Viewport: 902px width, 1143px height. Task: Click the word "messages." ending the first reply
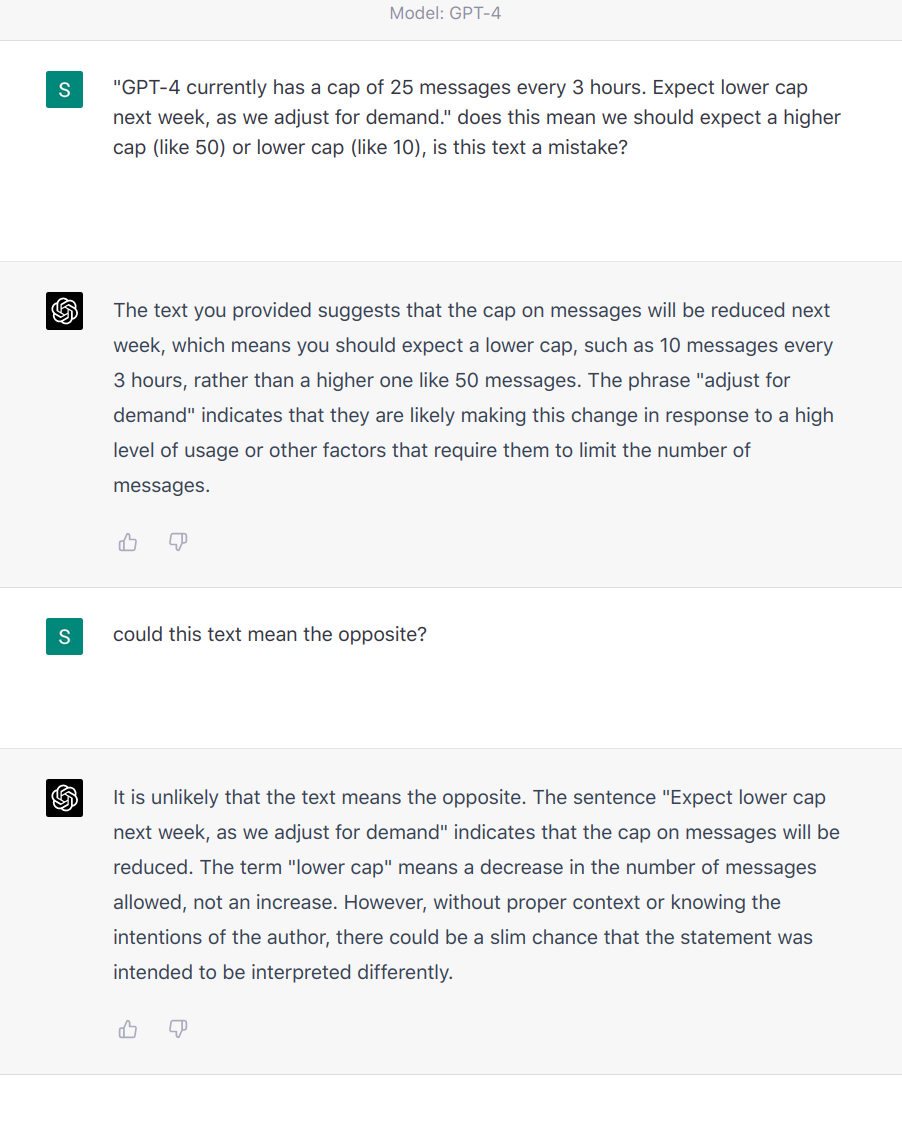pos(161,485)
